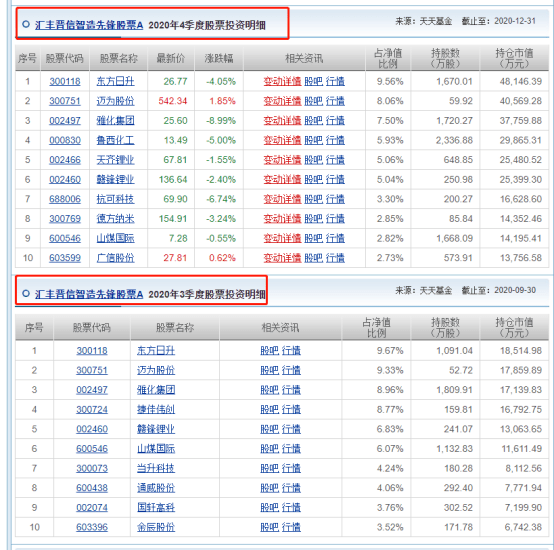Screen dimensions: 554x550
Task: Open stock name 广信股份
Action: pos(116,258)
